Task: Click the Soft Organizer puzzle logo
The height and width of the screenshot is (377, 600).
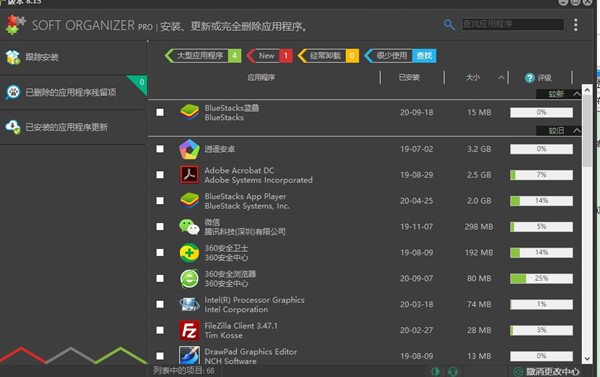Action: click(x=15, y=25)
